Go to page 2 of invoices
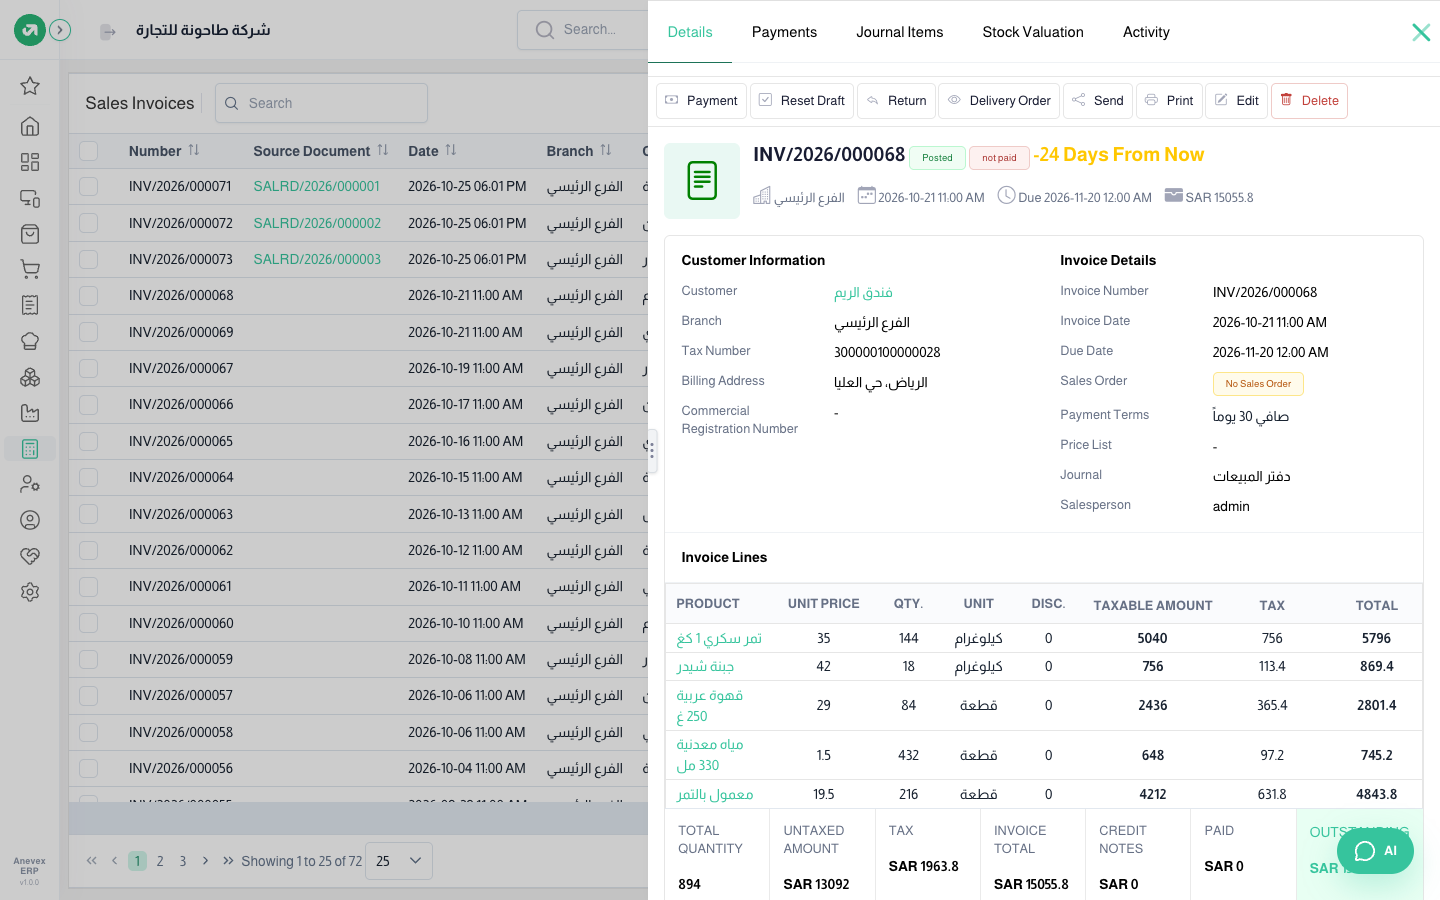This screenshot has height=900, width=1440. [160, 861]
